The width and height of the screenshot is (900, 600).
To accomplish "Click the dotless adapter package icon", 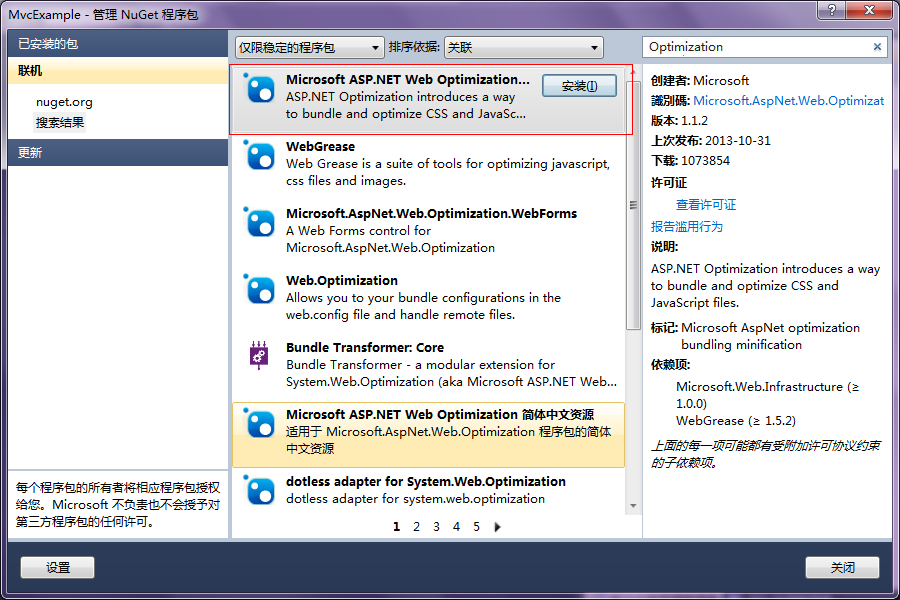I will 259,491.
